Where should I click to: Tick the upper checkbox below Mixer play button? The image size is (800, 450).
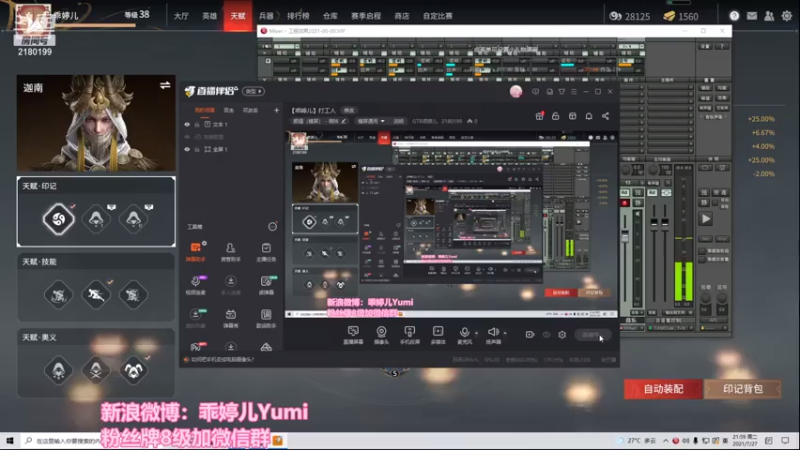[702, 251]
